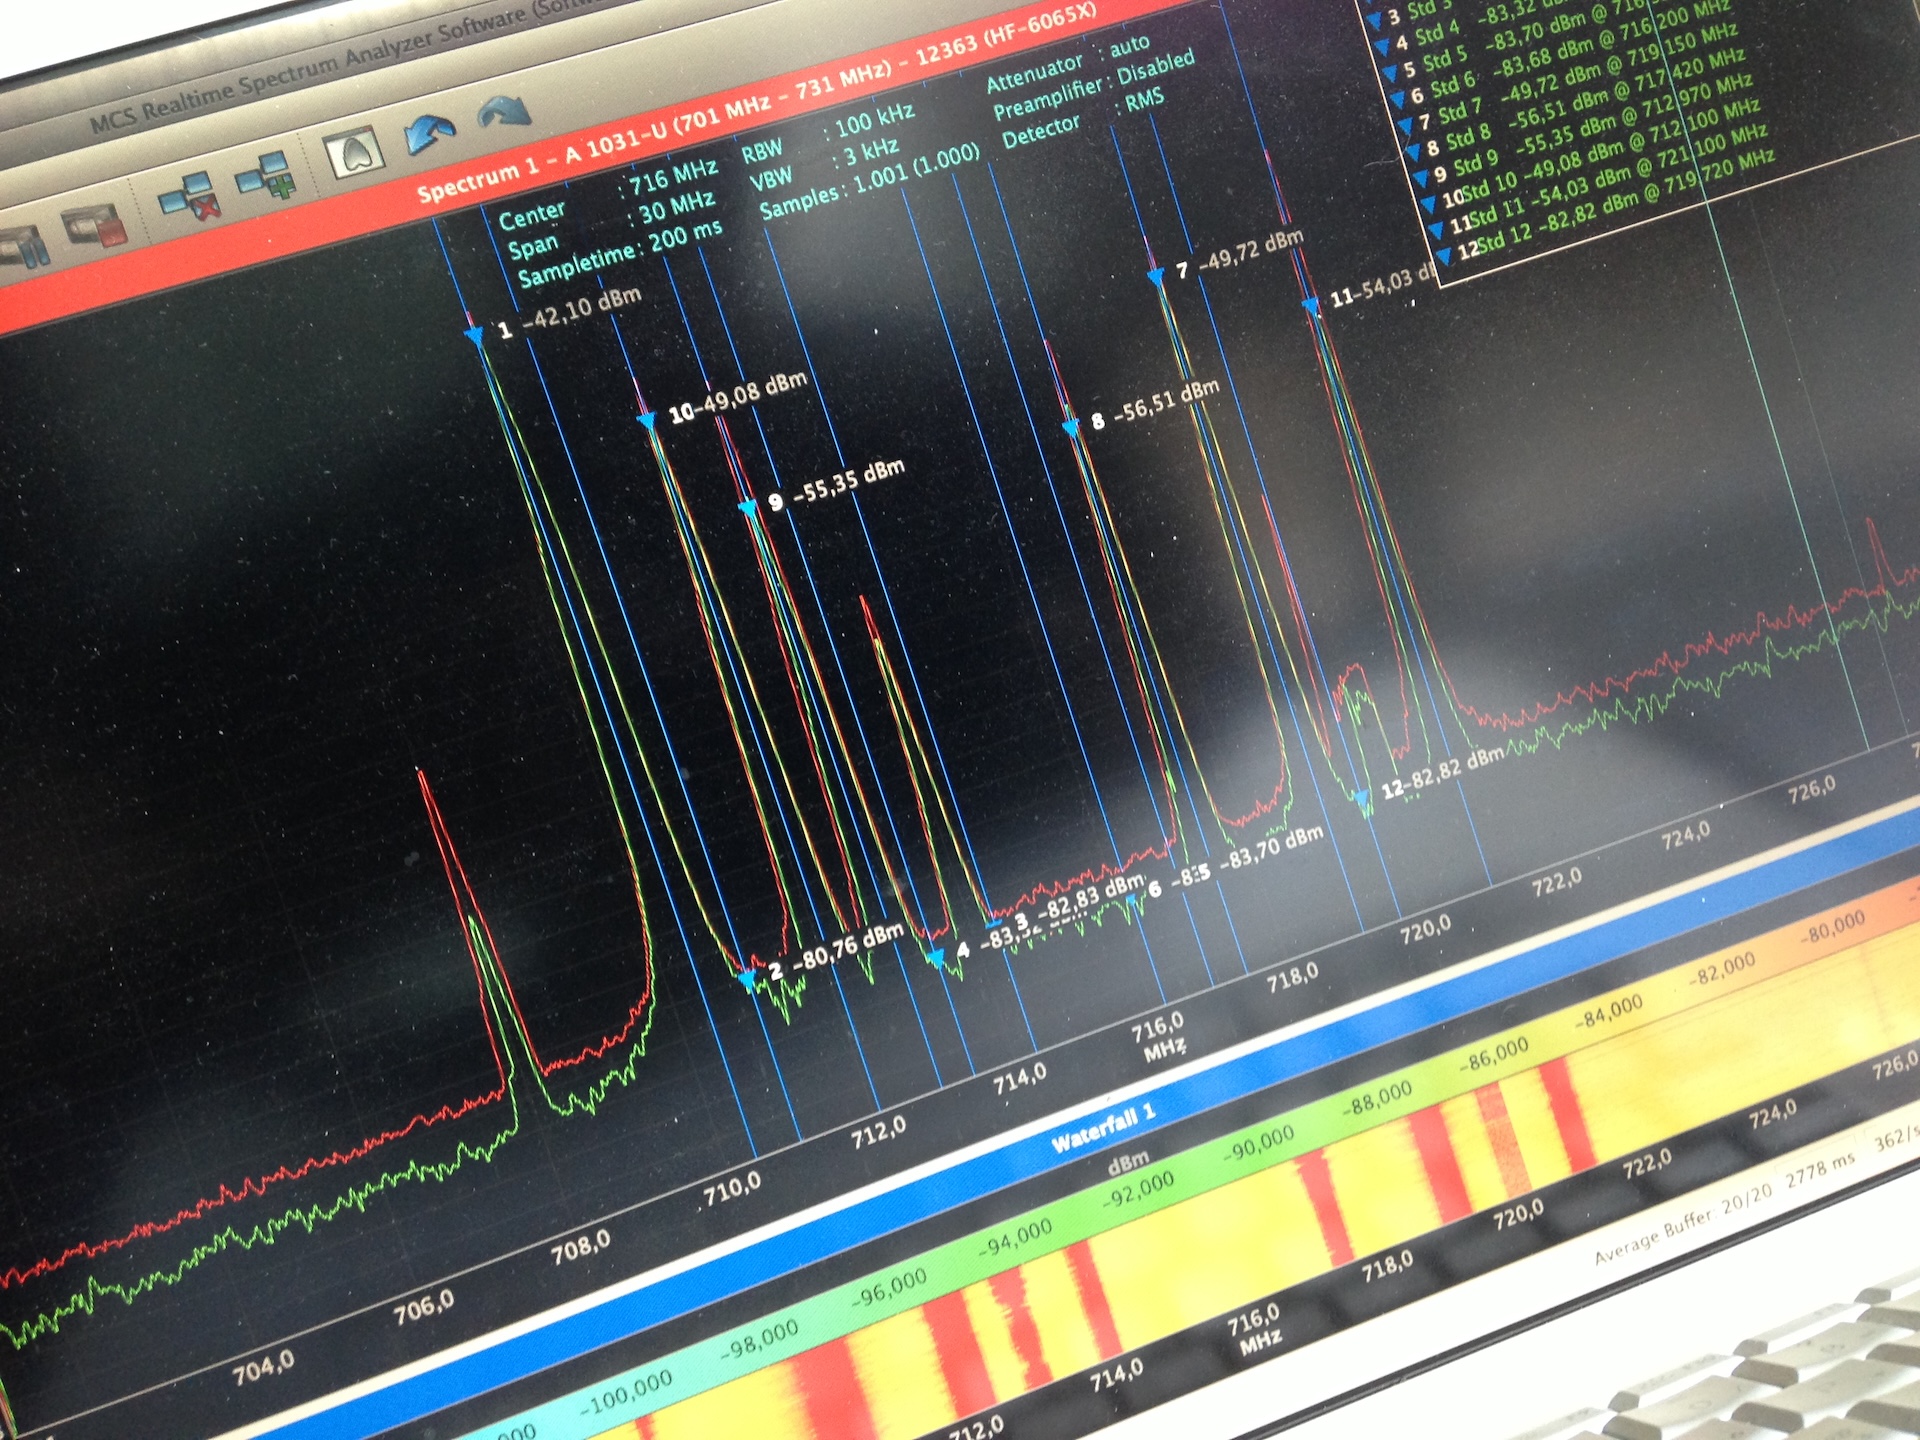This screenshot has width=1920, height=1440.
Task: Select marker 4 triangle on the noise floor
Action: click(936, 958)
